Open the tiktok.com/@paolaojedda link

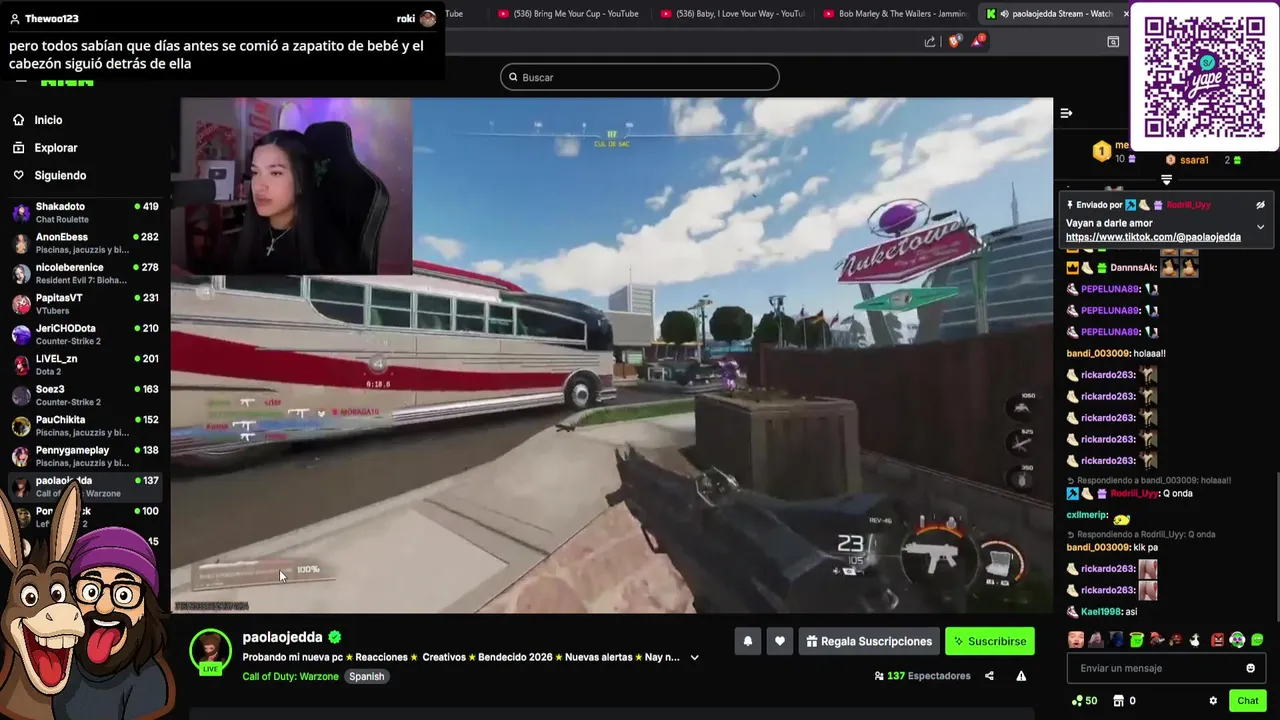tap(1153, 237)
